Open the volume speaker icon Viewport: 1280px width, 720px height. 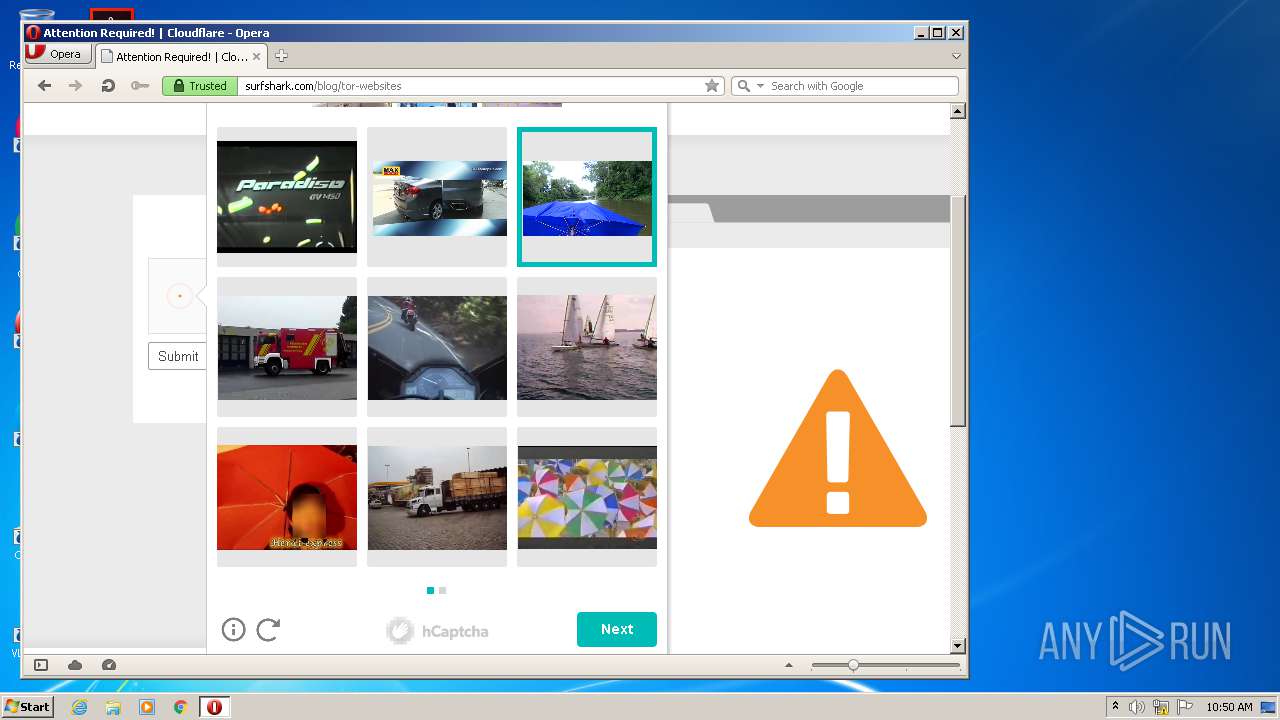pos(1137,707)
